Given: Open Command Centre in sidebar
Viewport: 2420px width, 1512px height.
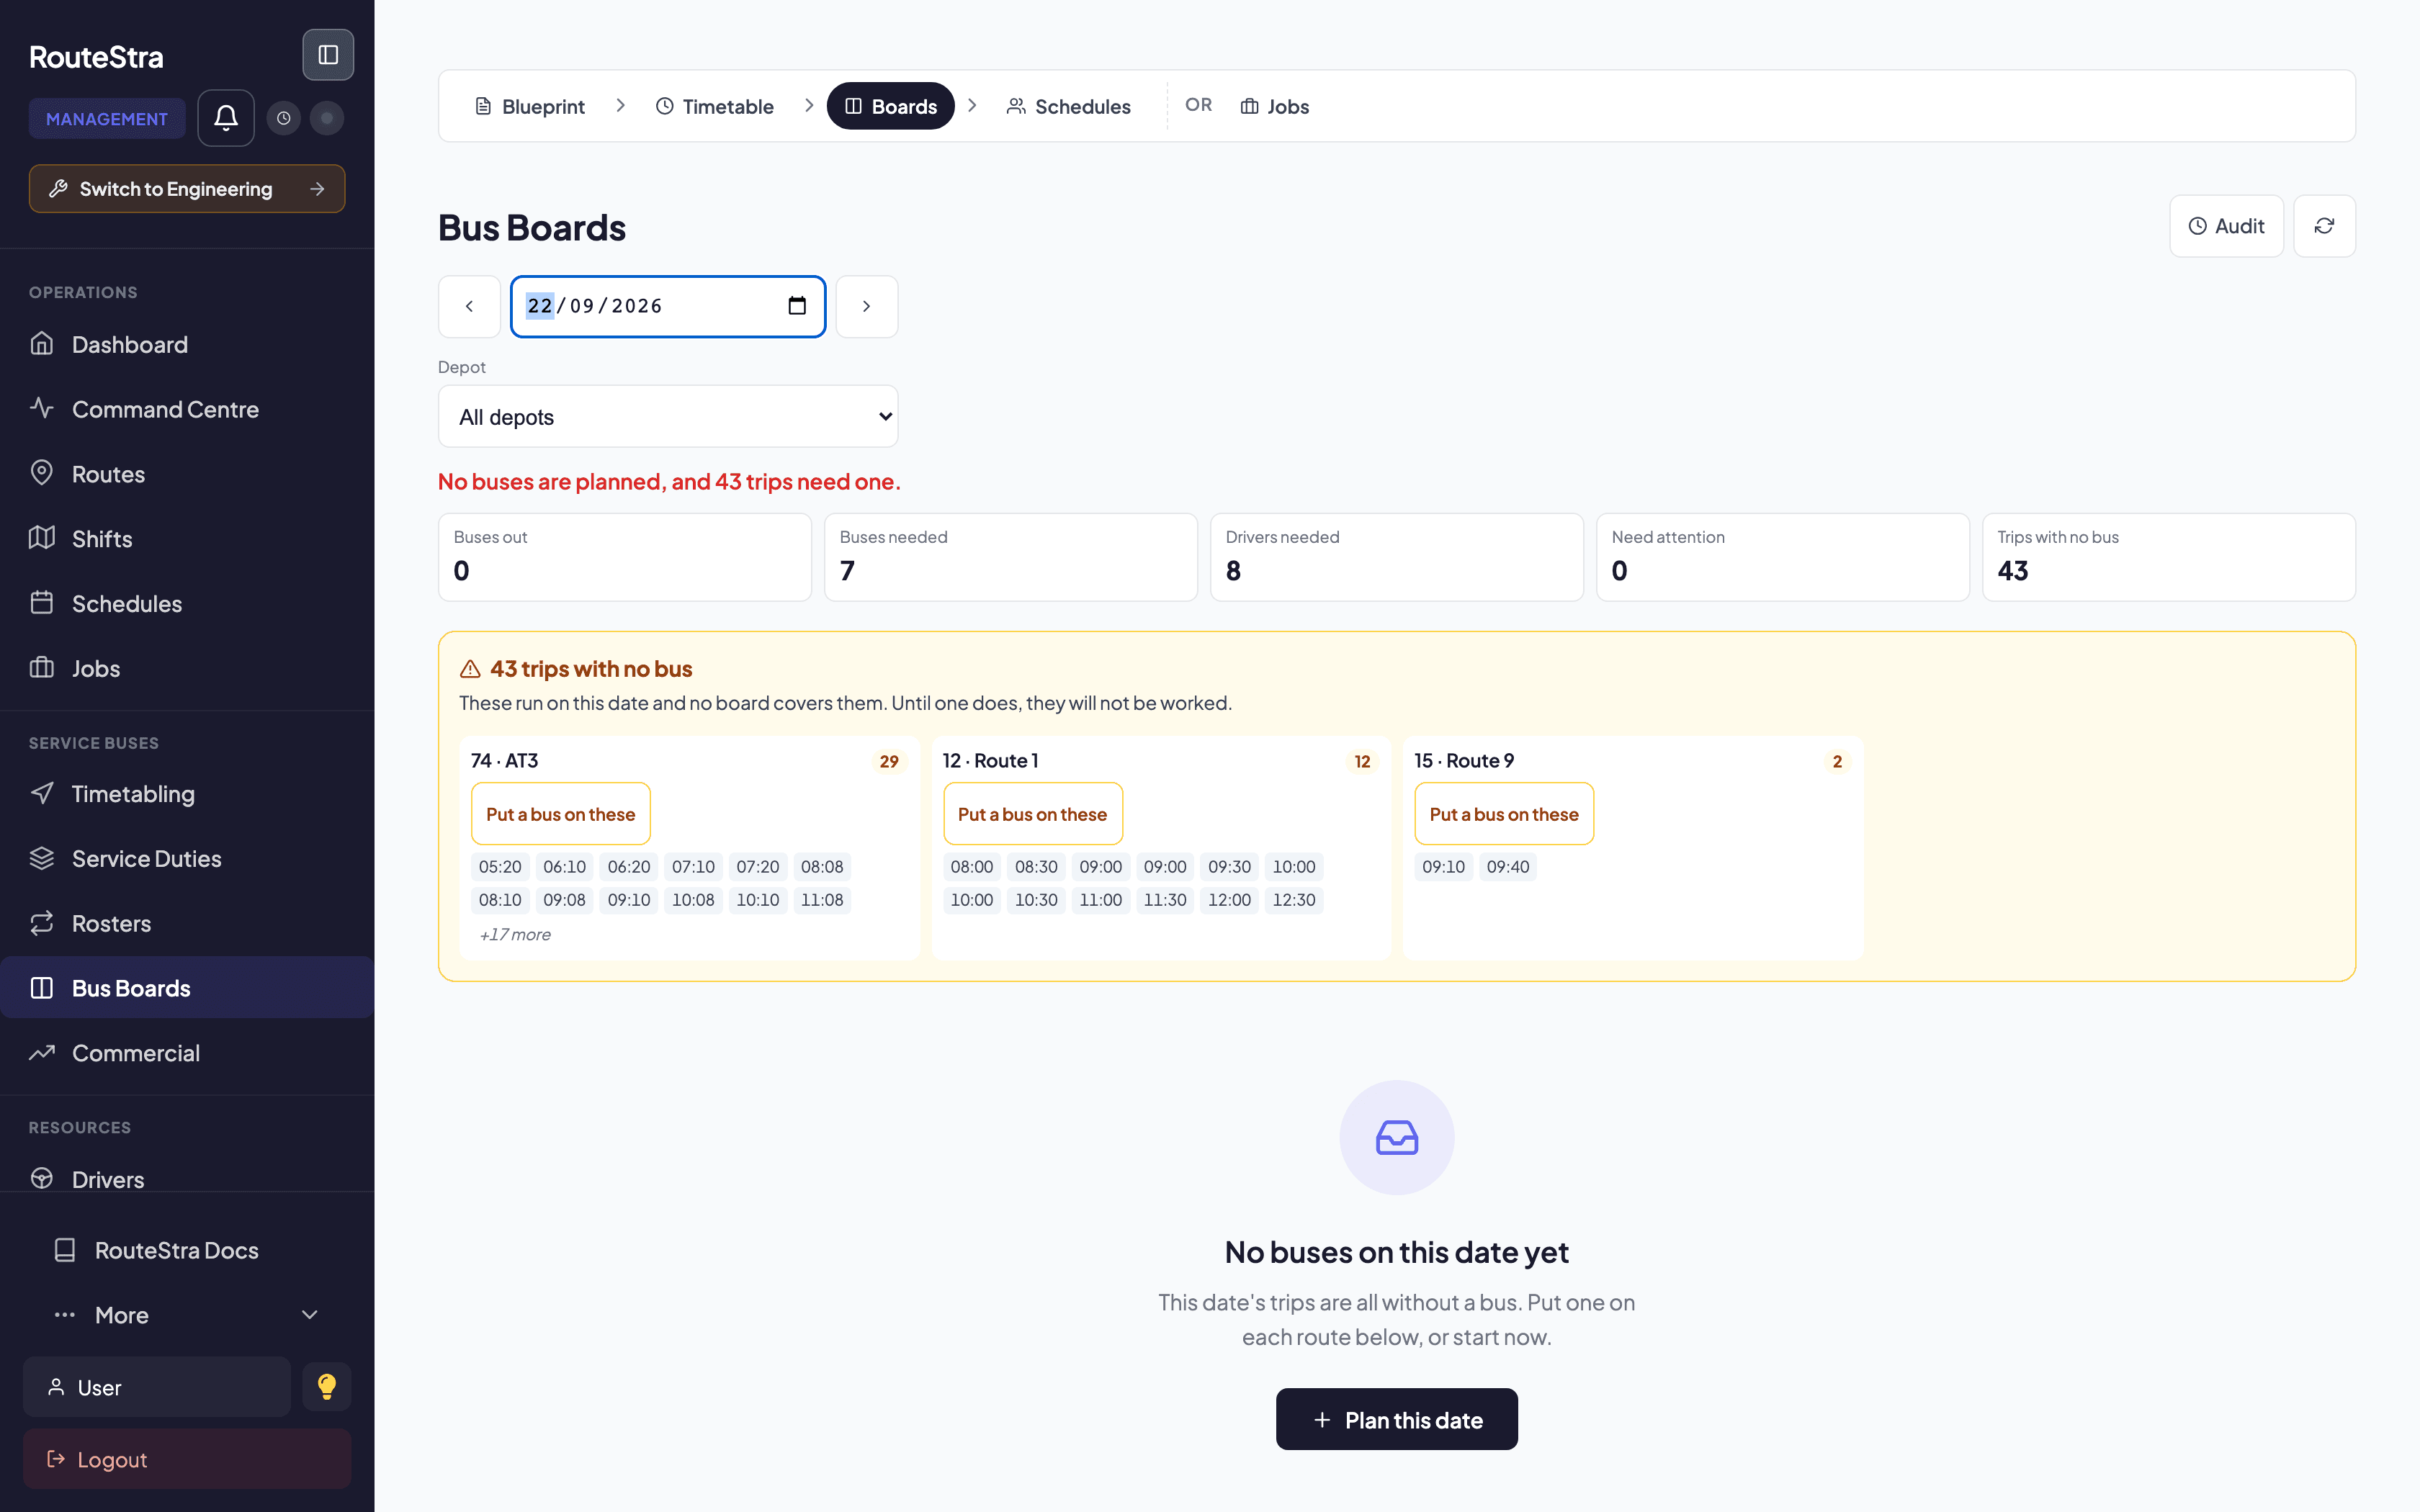Looking at the screenshot, I should 187,409.
